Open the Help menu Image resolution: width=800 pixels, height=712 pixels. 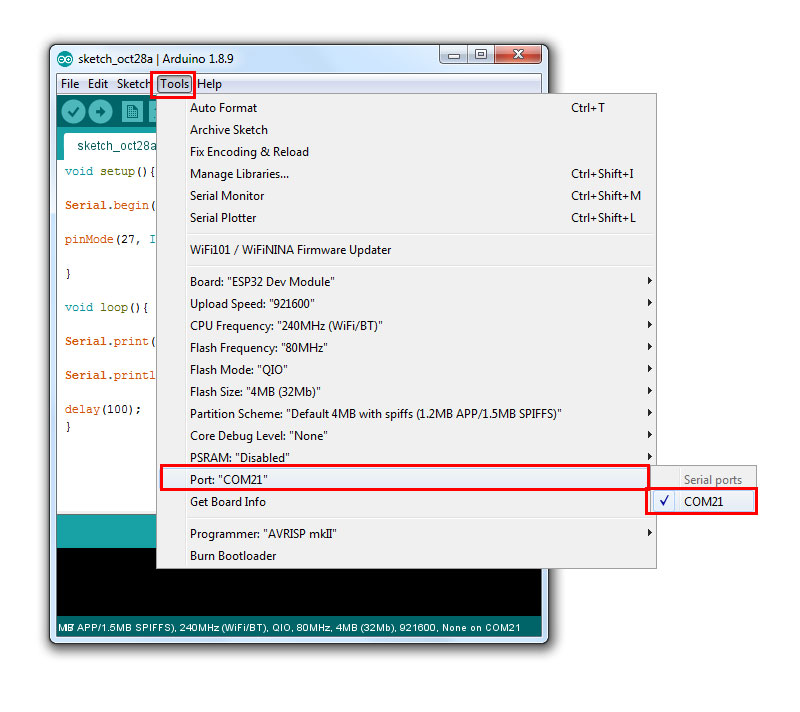pos(209,84)
